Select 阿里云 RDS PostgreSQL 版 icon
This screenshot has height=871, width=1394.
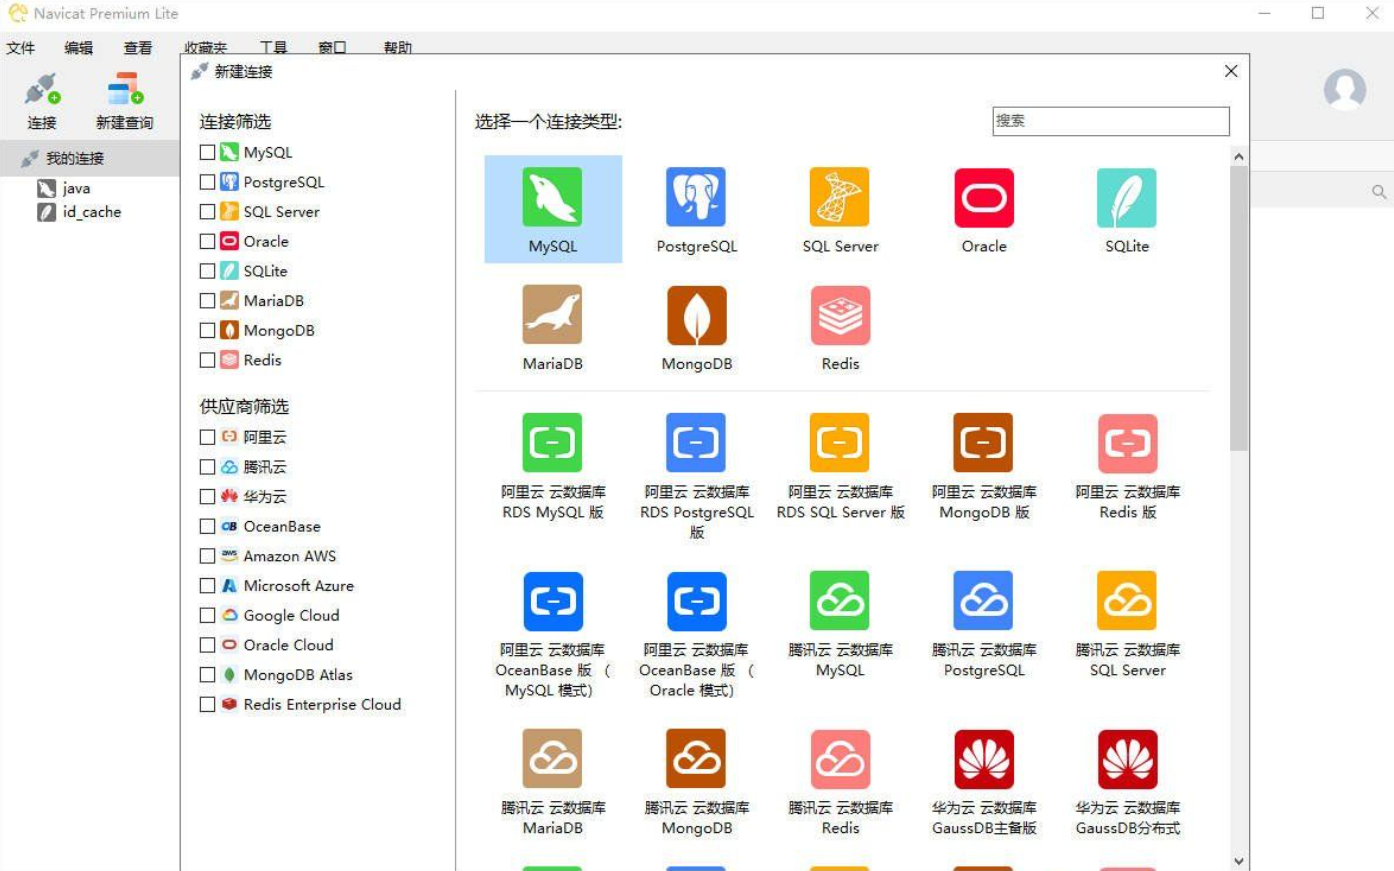click(x=696, y=443)
